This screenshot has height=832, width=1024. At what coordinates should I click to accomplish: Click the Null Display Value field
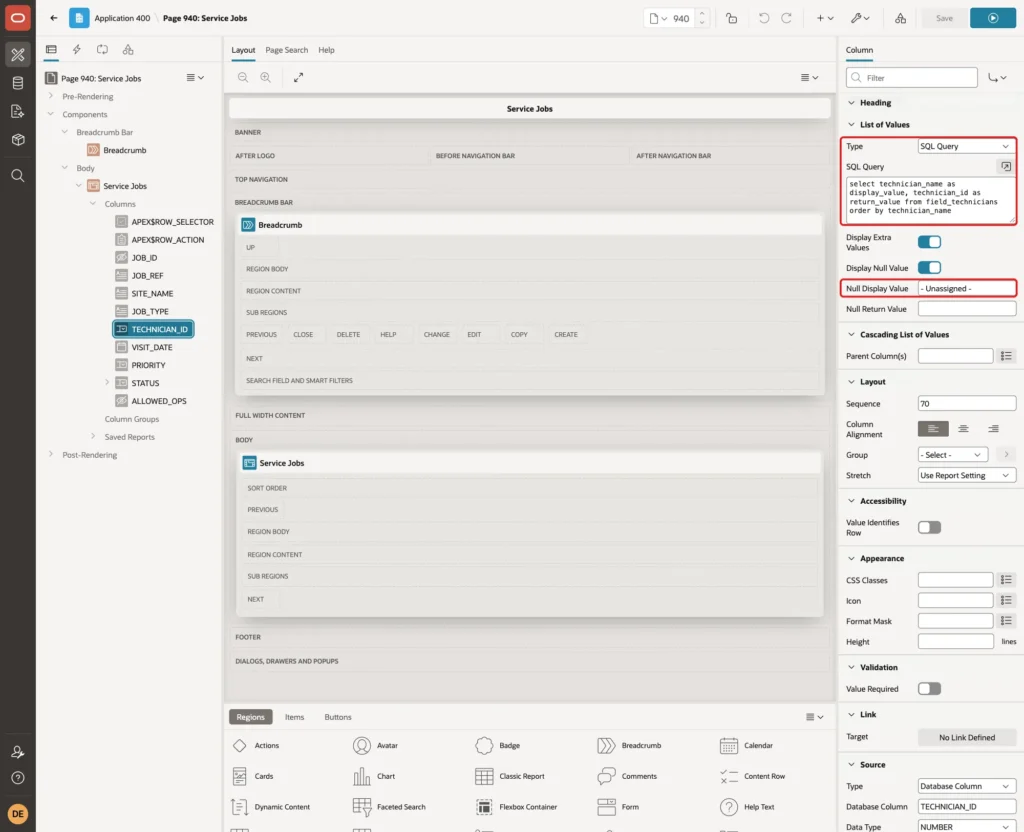[967, 289]
